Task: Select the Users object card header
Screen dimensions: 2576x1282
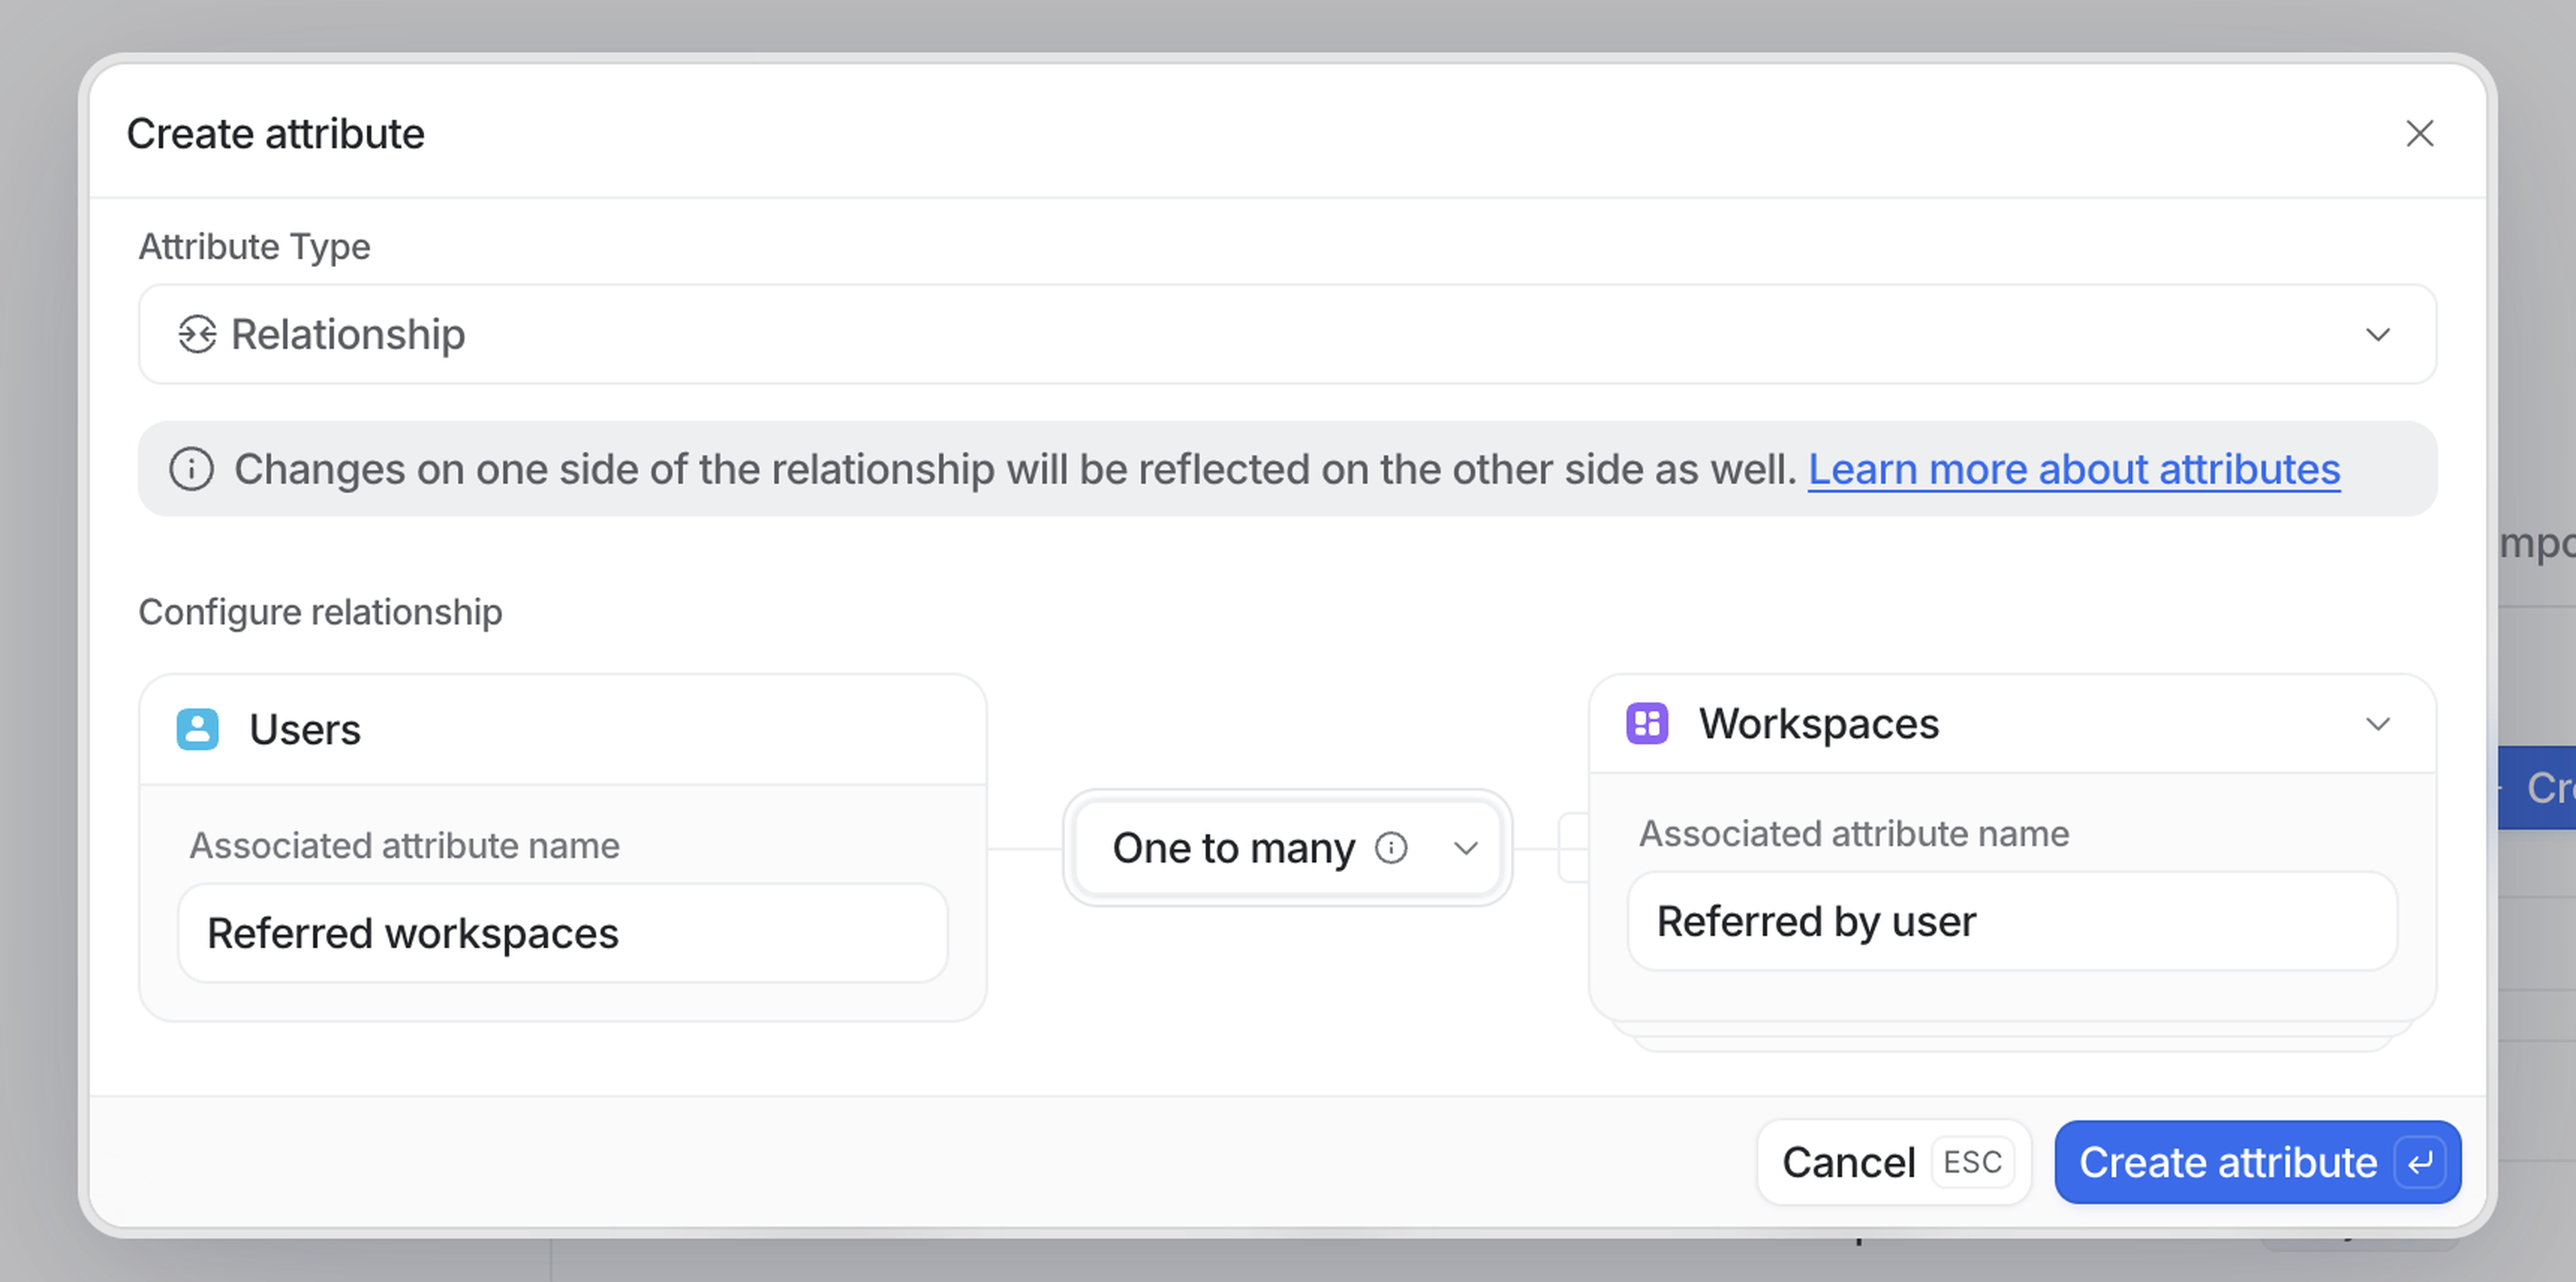Action: [562, 729]
